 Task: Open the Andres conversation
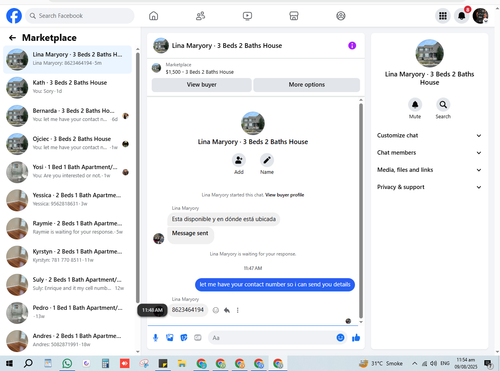(x=67, y=341)
